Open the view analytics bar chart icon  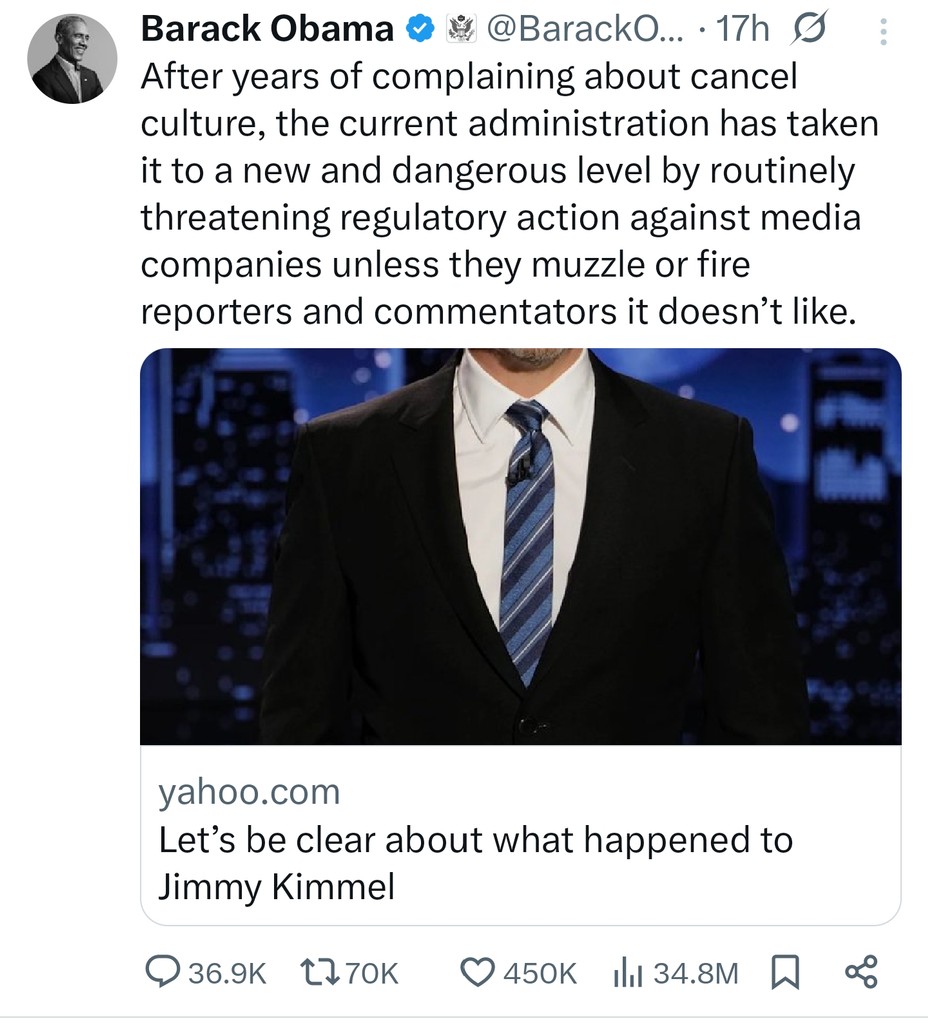point(625,971)
